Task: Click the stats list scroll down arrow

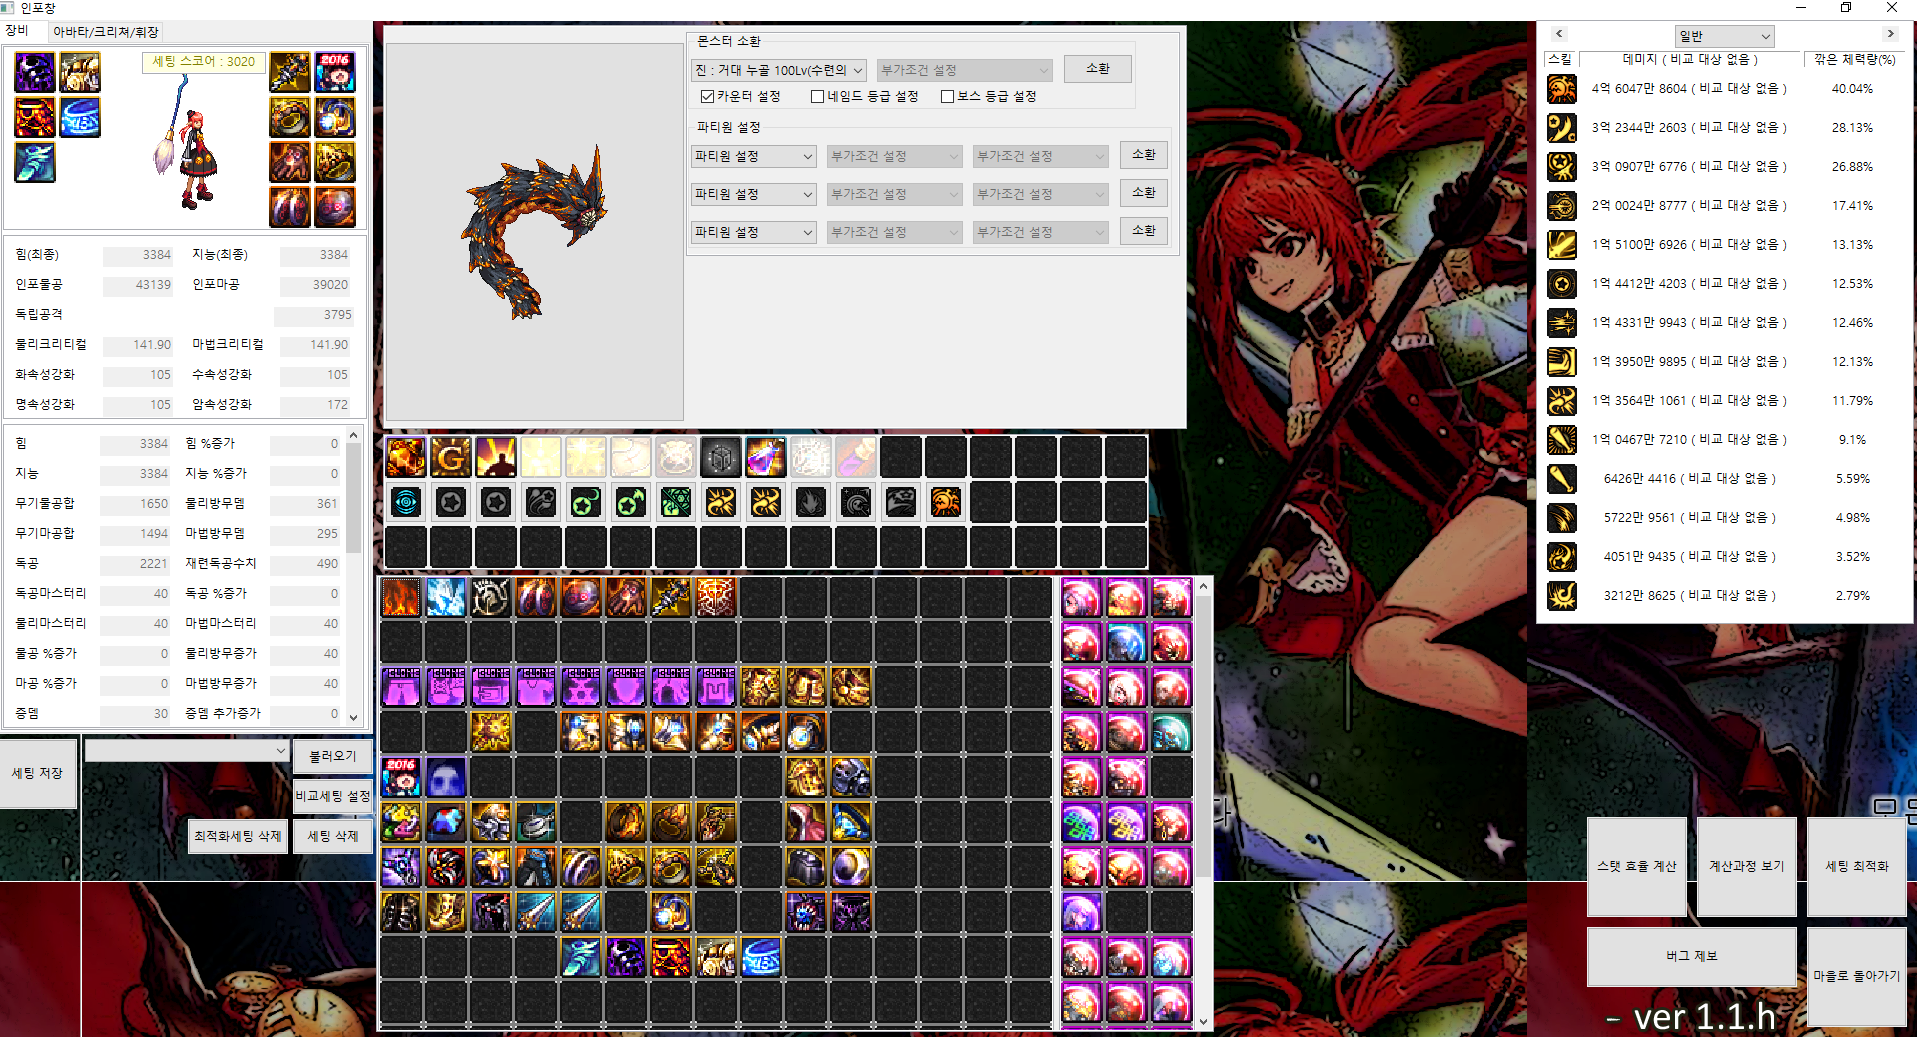Action: pyautogui.click(x=353, y=717)
